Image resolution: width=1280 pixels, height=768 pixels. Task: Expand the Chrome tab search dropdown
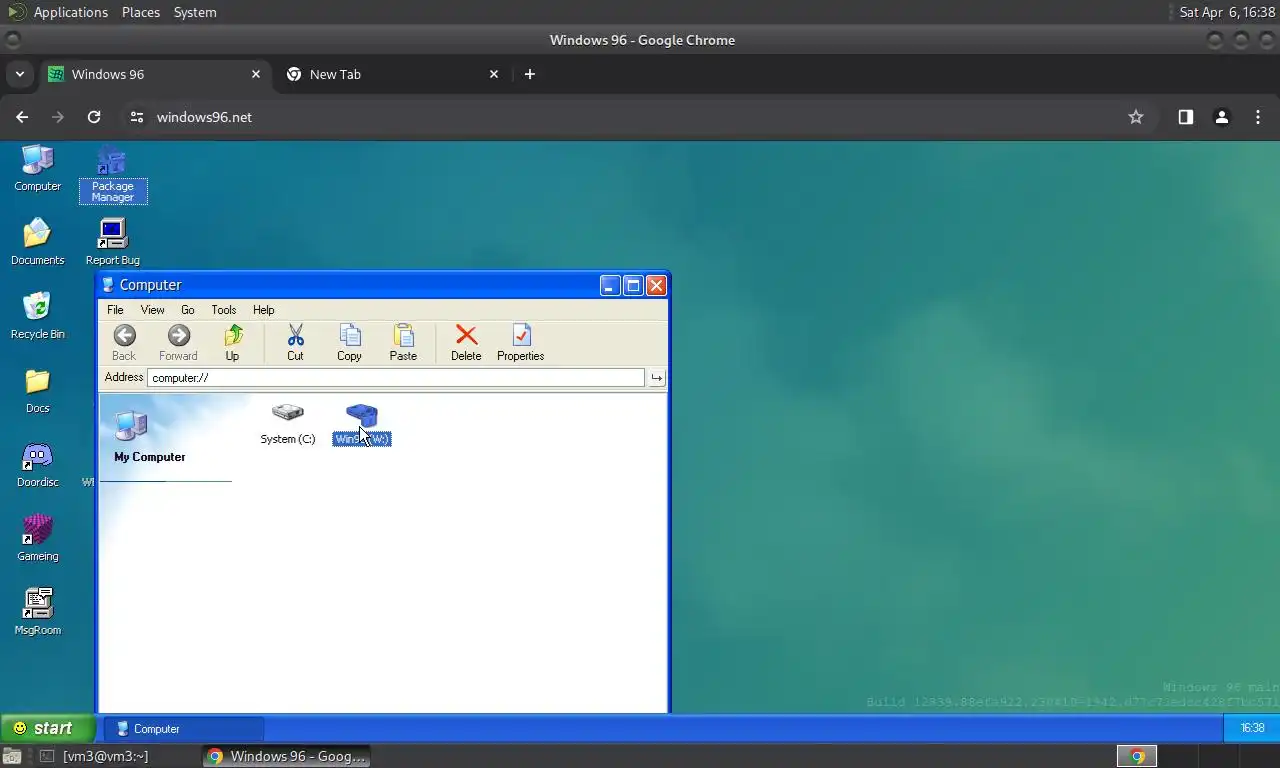coord(19,74)
